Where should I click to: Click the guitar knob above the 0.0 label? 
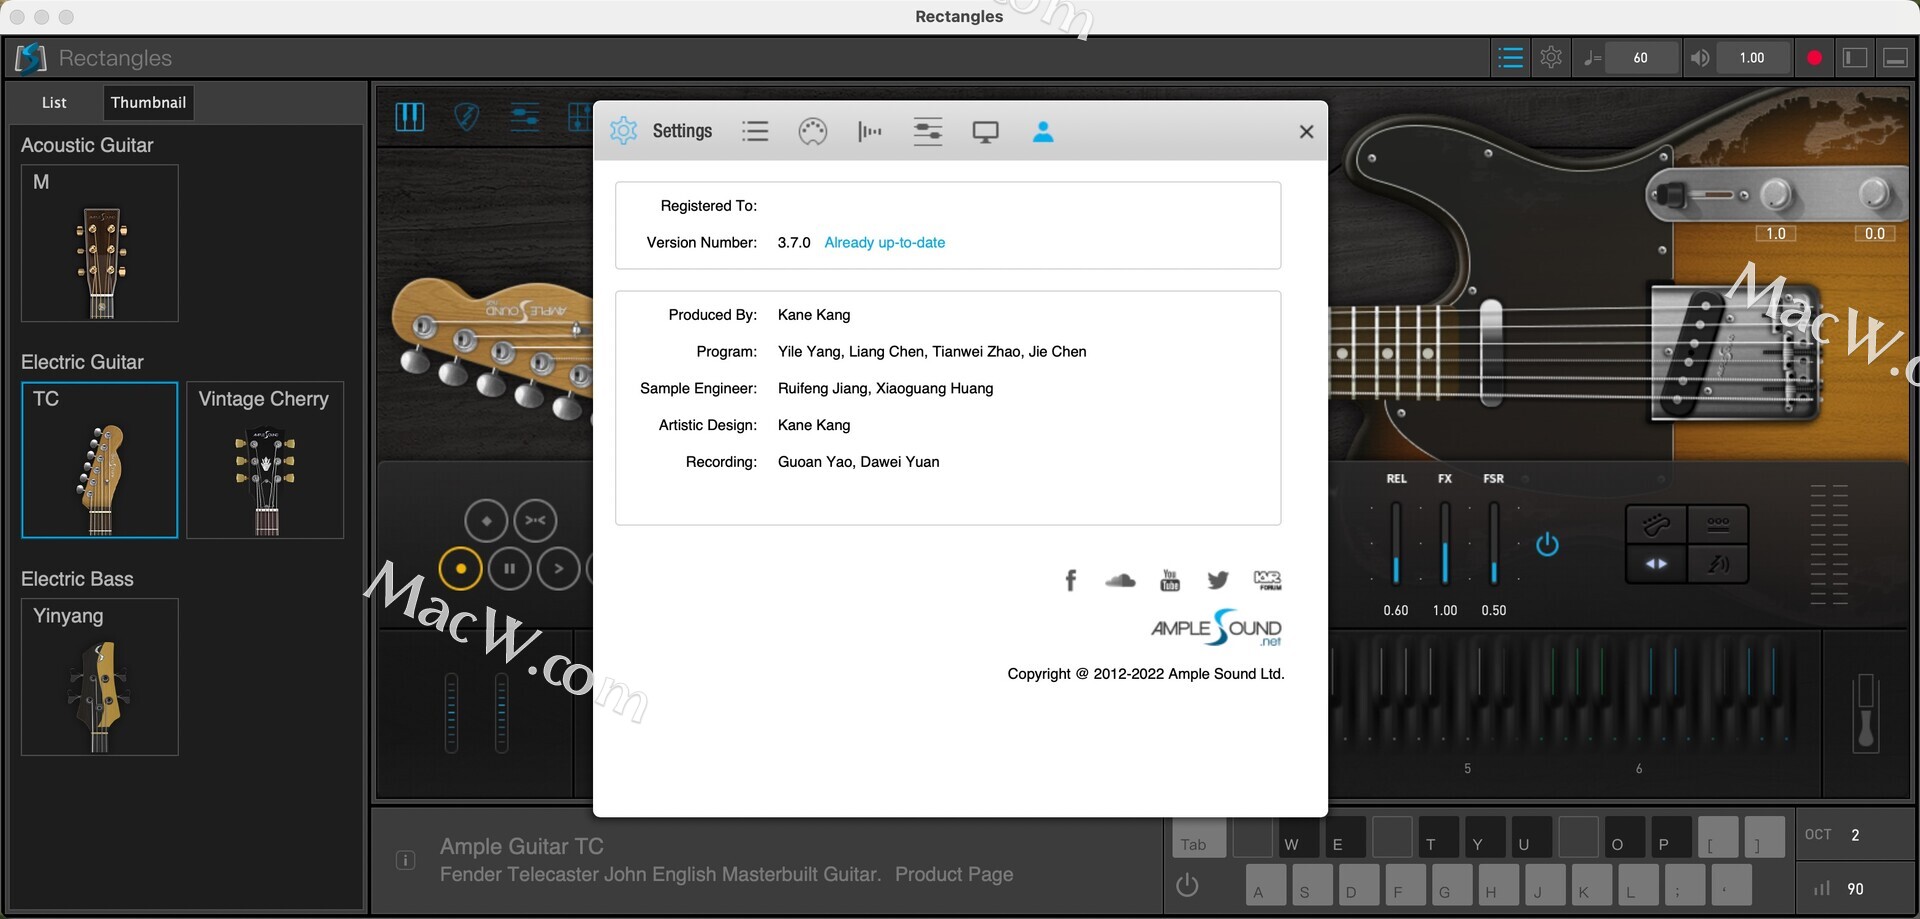[x=1874, y=192]
